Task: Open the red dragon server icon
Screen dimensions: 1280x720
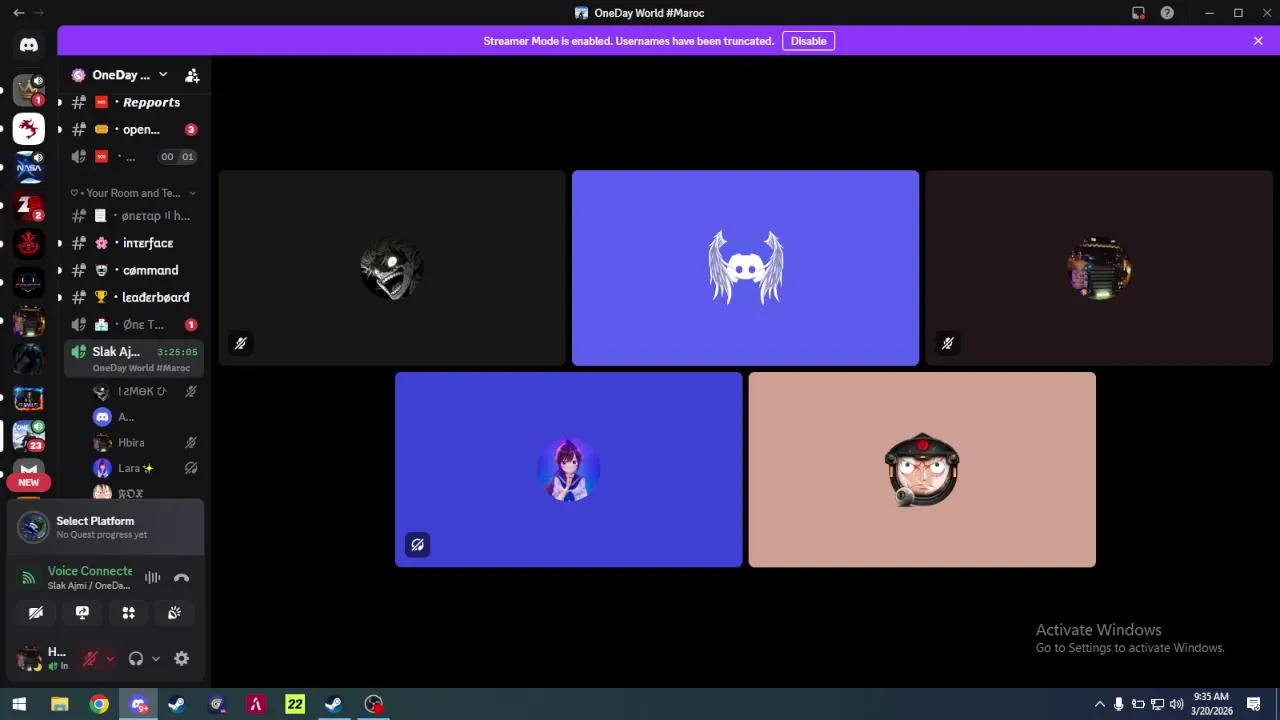Action: (x=28, y=129)
